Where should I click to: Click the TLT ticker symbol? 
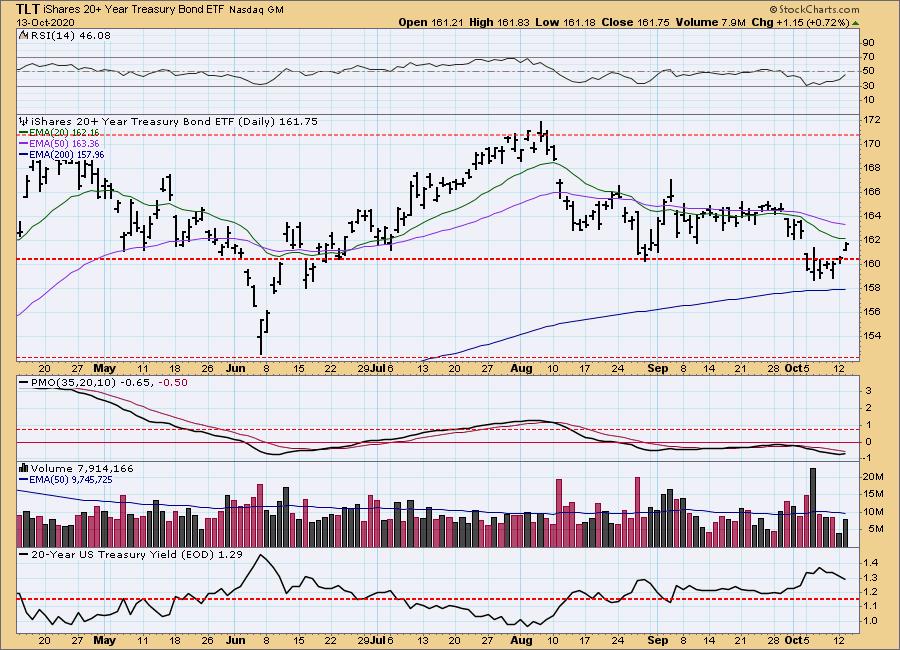[x=27, y=9]
